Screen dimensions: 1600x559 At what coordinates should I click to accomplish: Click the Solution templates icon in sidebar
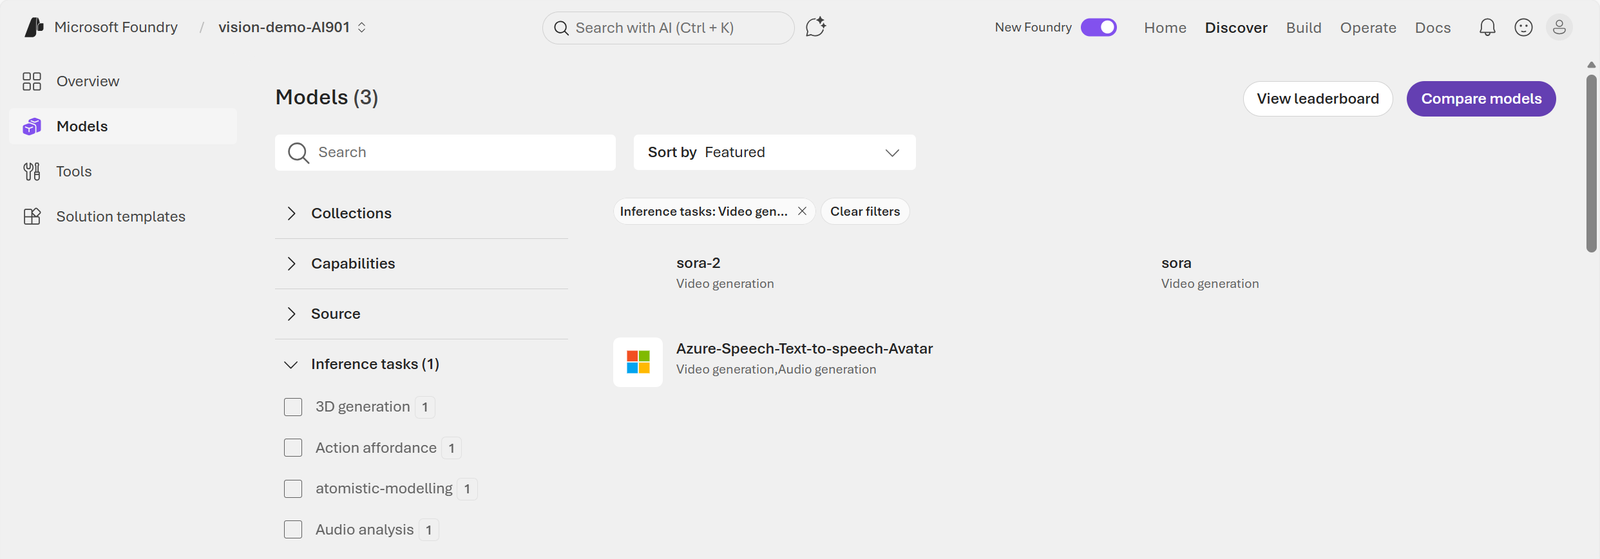(32, 216)
